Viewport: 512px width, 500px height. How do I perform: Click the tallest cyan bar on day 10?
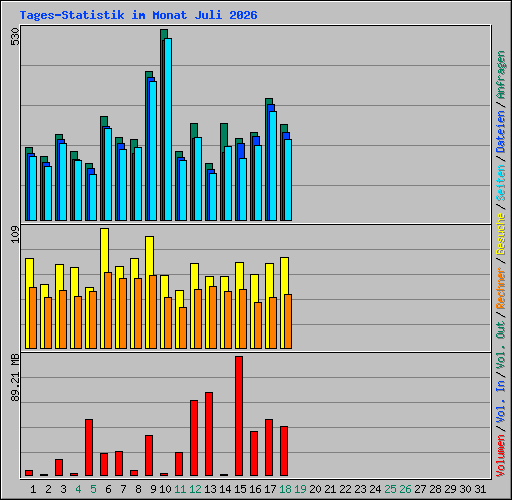point(168,129)
